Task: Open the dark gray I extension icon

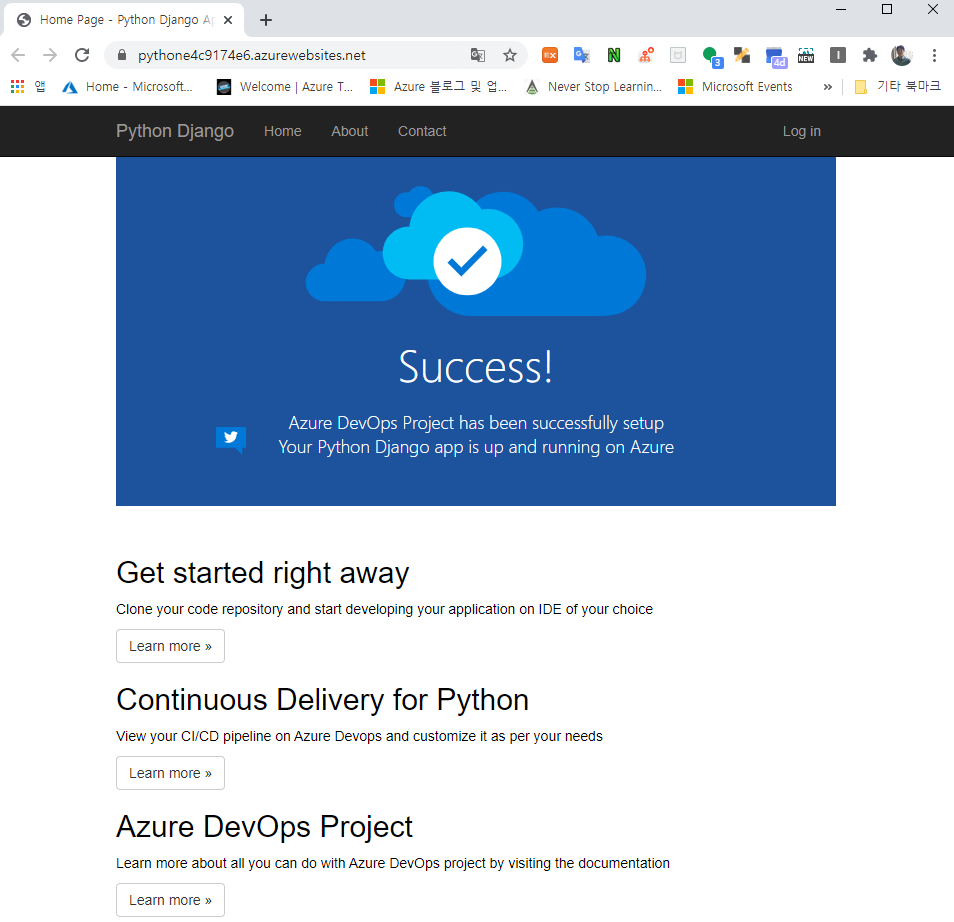Action: pos(838,55)
